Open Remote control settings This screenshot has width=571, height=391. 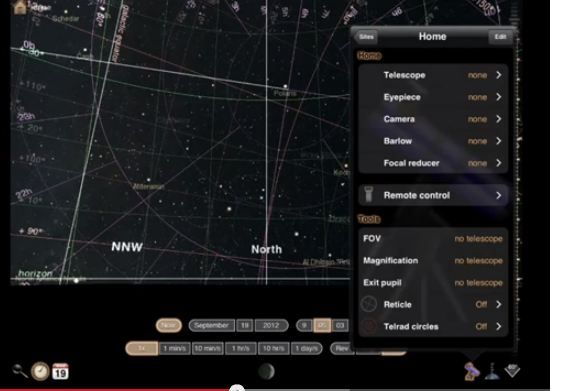pyautogui.click(x=433, y=196)
